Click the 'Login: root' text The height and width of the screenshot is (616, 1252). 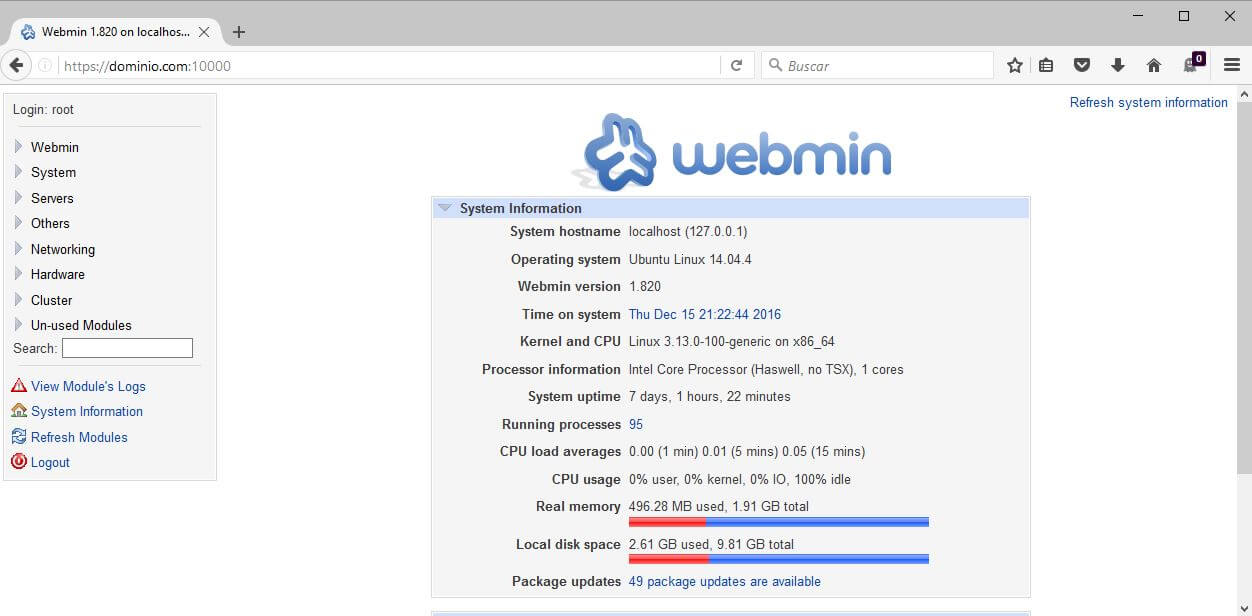click(43, 110)
